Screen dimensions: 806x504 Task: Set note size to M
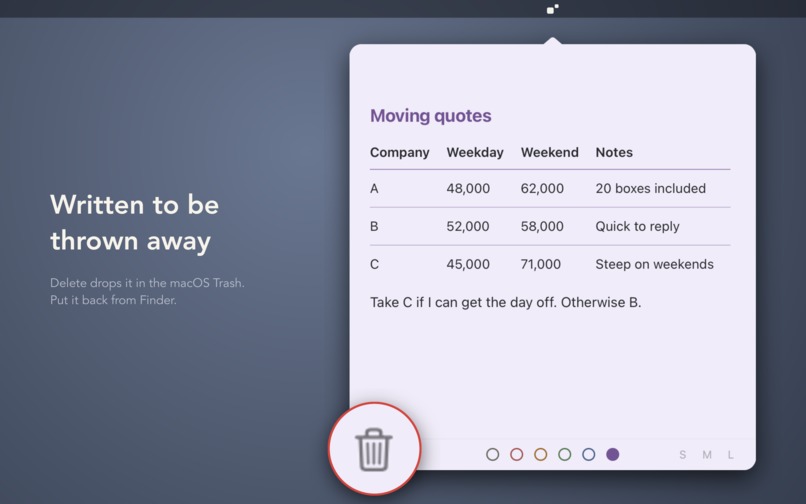[x=707, y=455]
